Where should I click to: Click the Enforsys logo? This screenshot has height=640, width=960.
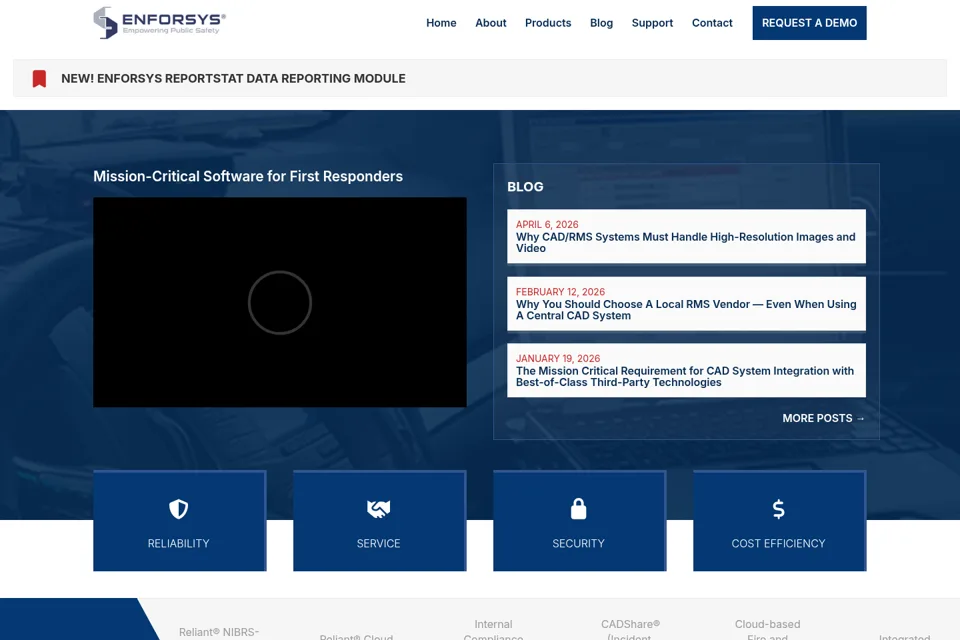coord(159,23)
